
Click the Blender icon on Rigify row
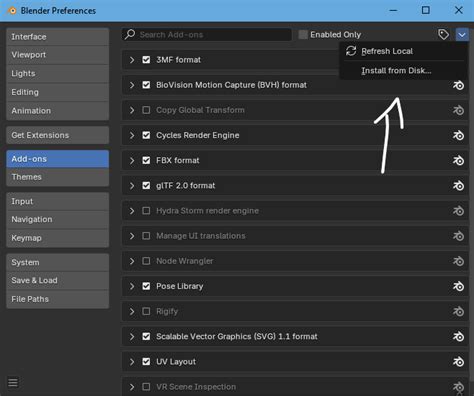coord(458,311)
